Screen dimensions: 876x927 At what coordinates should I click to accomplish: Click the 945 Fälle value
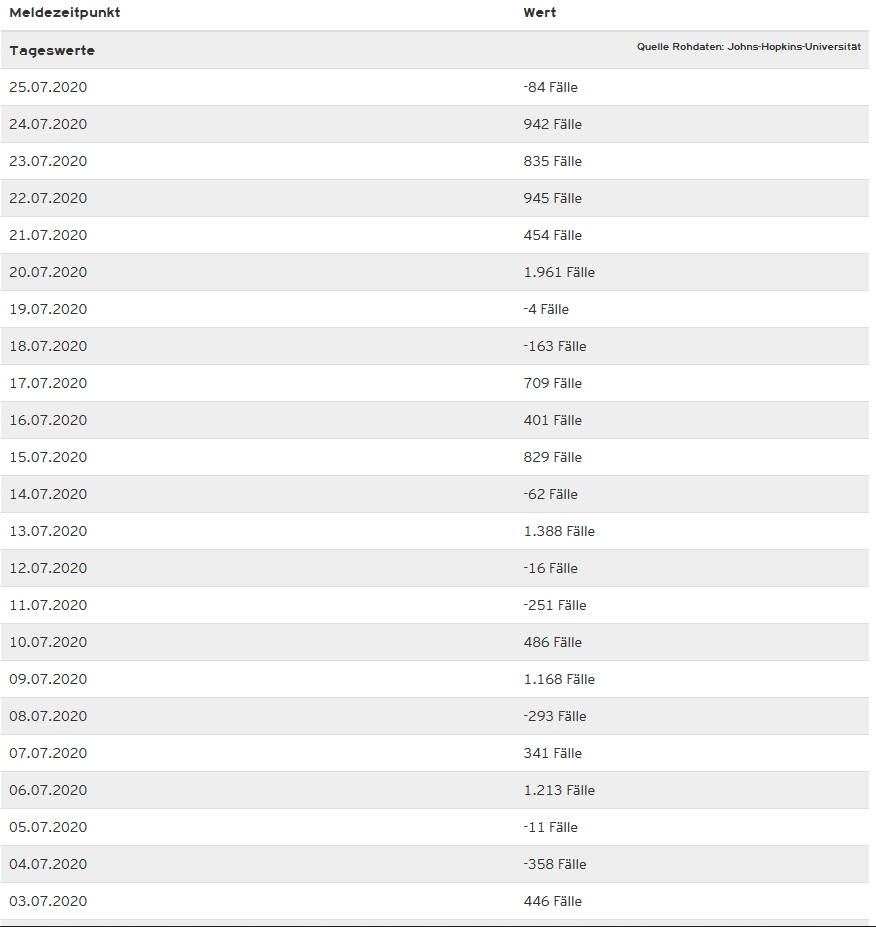click(x=552, y=198)
